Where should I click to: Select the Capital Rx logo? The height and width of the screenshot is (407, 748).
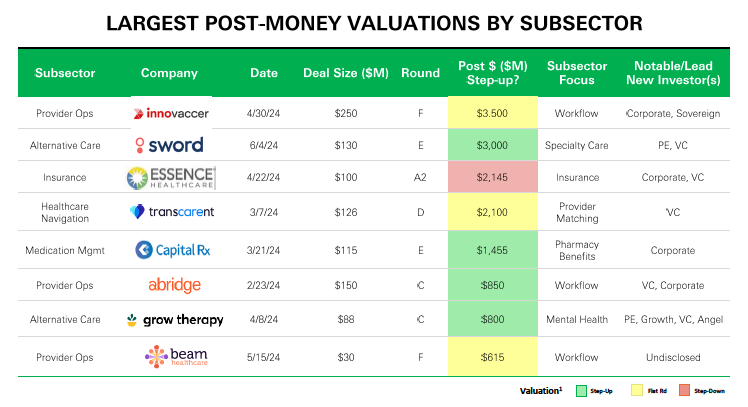pos(169,249)
